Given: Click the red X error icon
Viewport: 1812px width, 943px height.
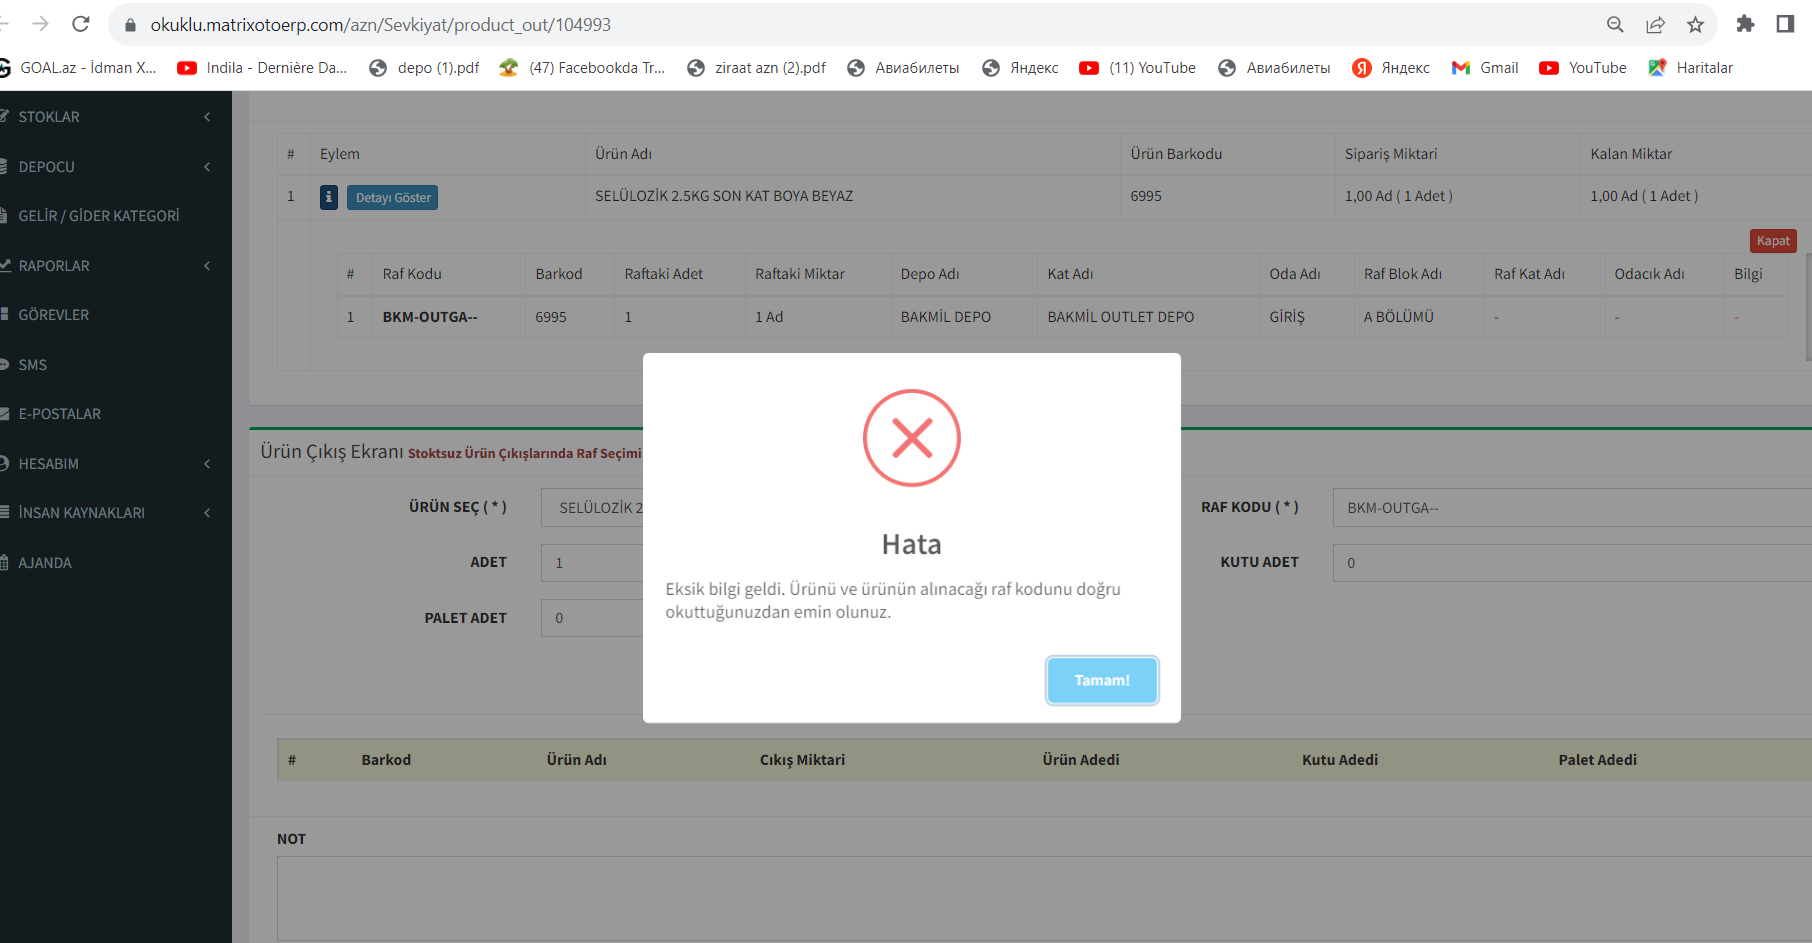Looking at the screenshot, I should tap(911, 438).
